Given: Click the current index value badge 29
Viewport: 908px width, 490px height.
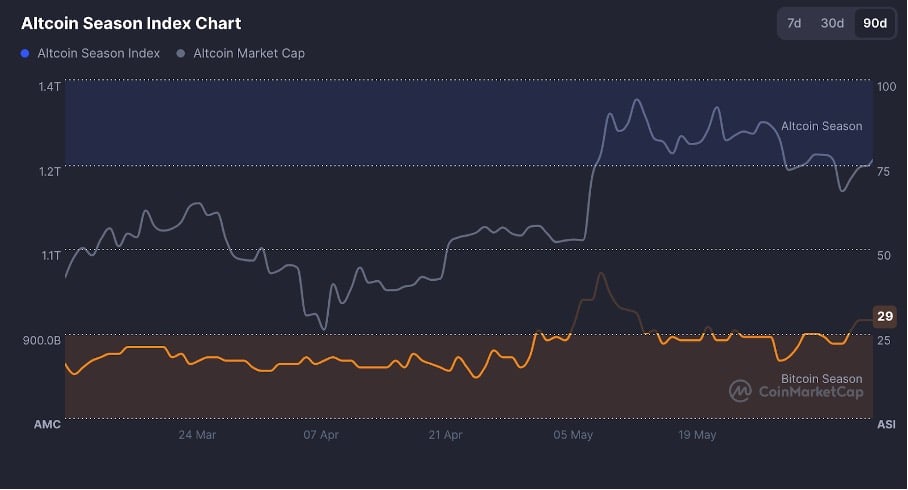Looking at the screenshot, I should point(885,317).
